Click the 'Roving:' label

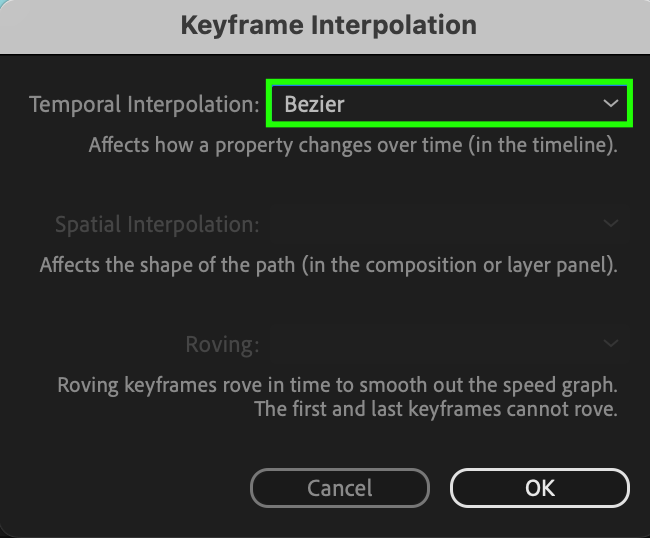coord(222,345)
